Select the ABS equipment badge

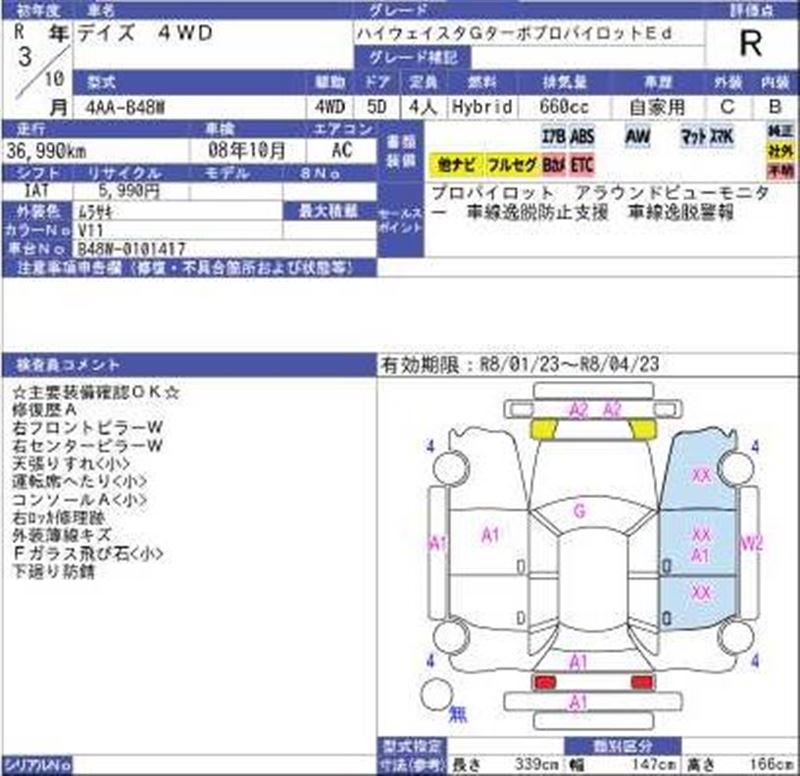(x=582, y=136)
